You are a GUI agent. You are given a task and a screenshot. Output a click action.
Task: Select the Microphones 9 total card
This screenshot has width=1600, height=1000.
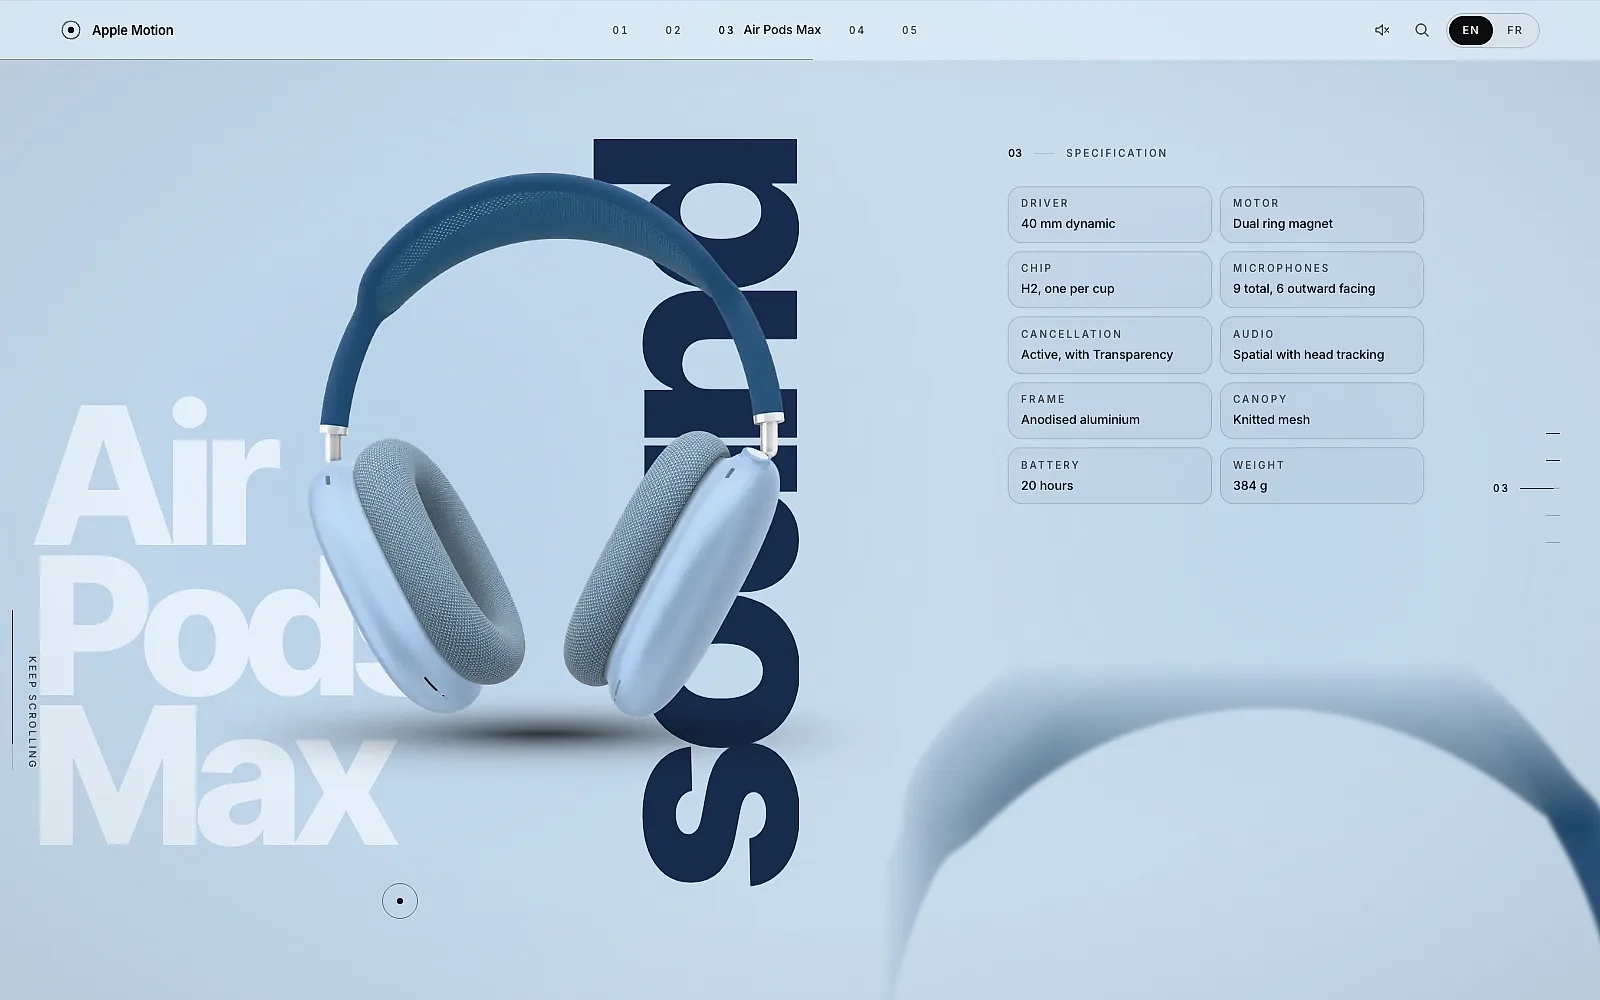(x=1322, y=279)
